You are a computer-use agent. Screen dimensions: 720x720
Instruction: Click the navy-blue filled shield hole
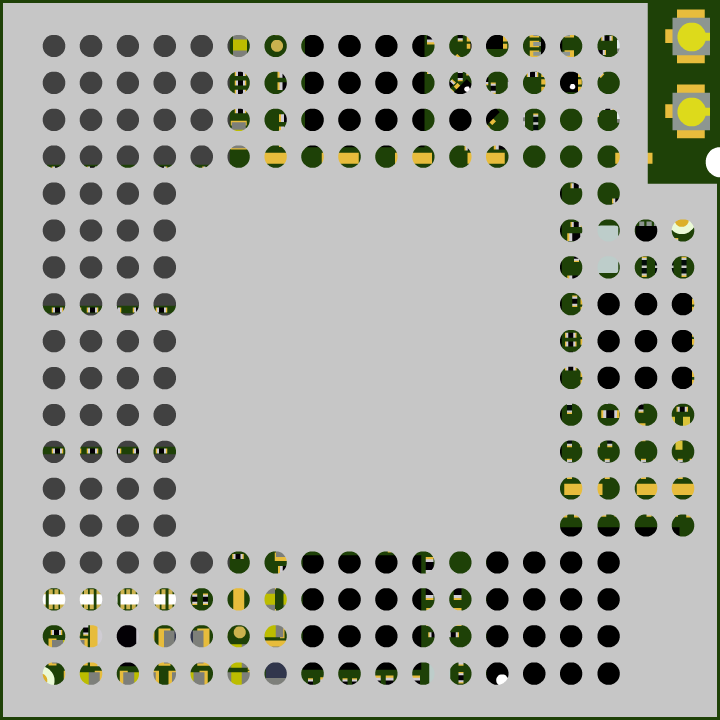click(276, 673)
